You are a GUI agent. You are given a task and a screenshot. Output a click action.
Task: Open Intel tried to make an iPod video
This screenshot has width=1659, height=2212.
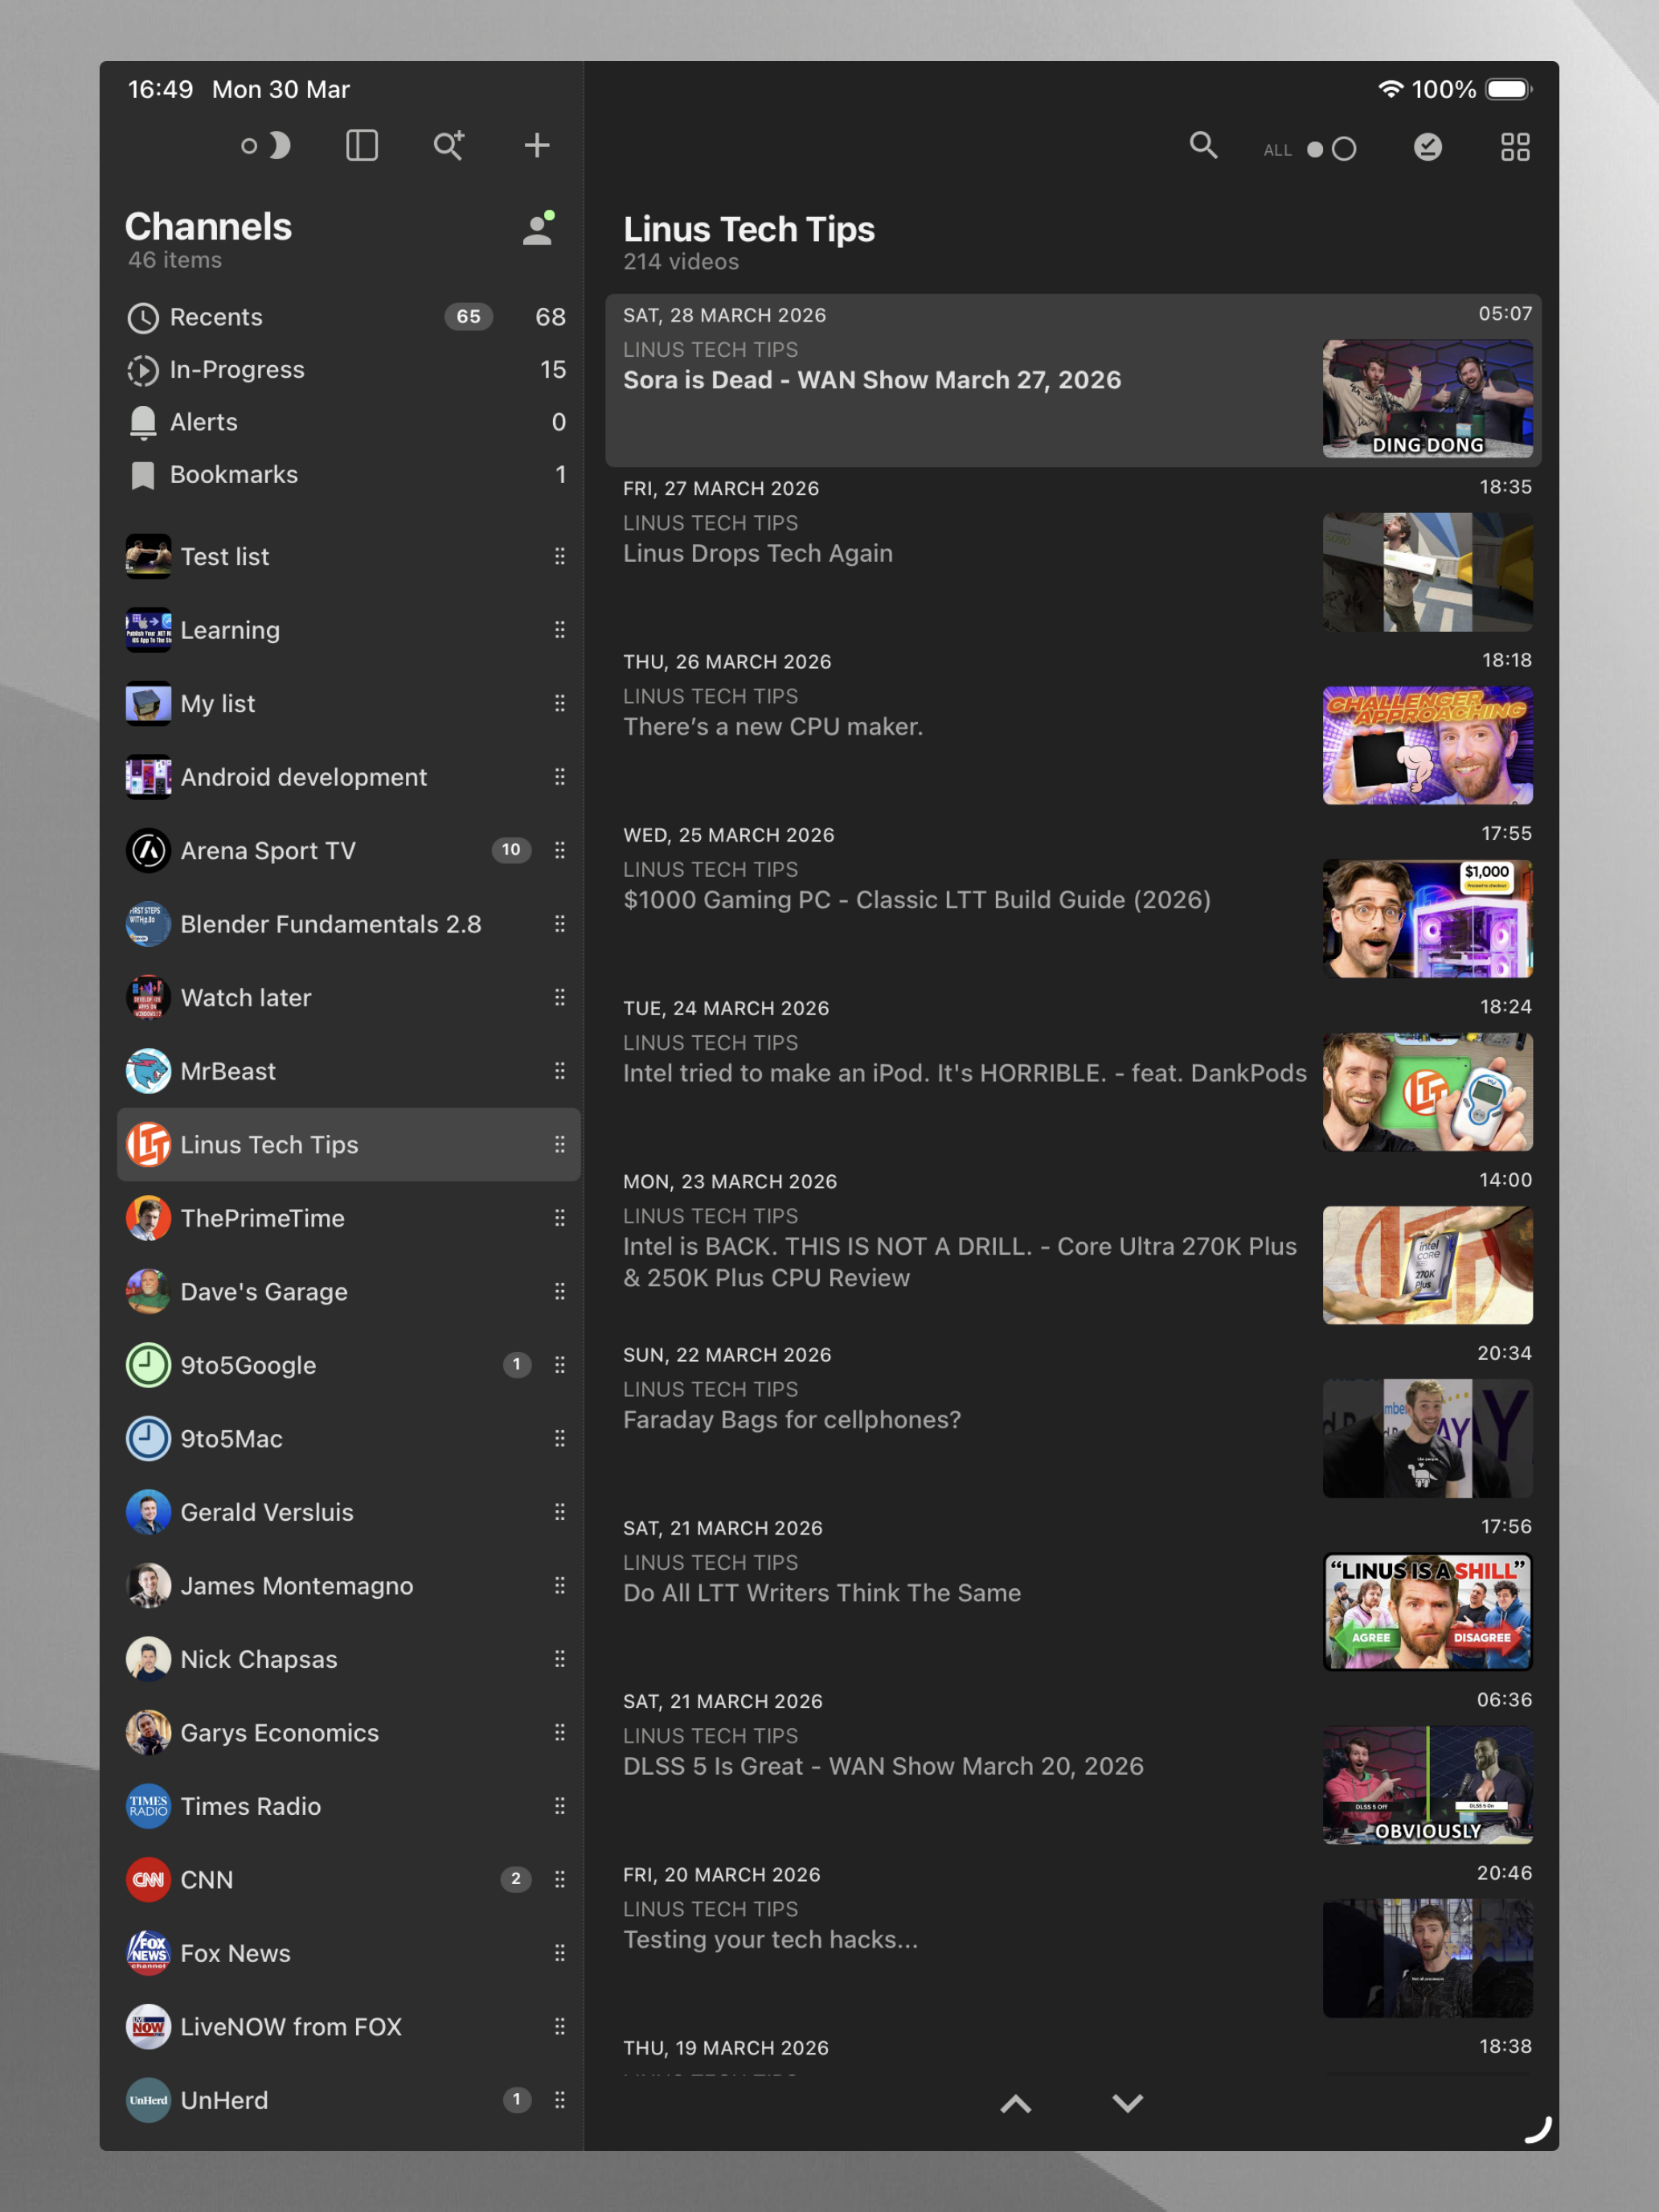[1073, 1073]
